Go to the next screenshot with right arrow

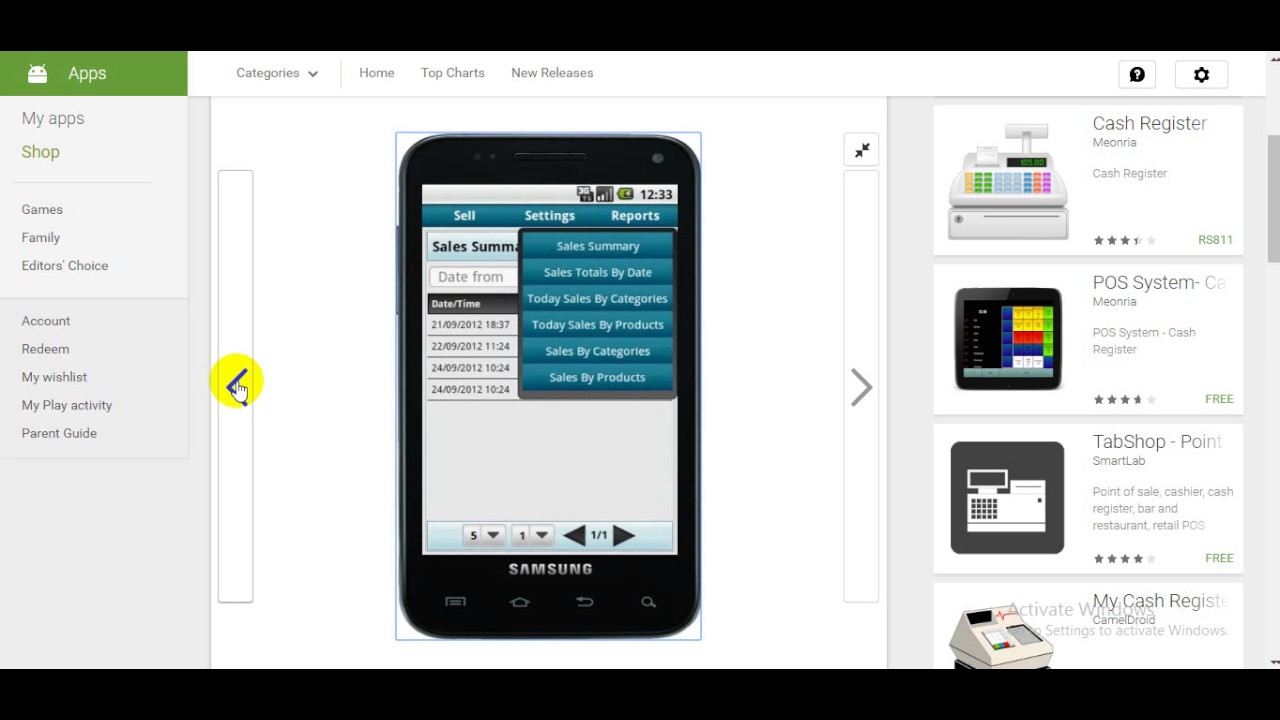861,387
